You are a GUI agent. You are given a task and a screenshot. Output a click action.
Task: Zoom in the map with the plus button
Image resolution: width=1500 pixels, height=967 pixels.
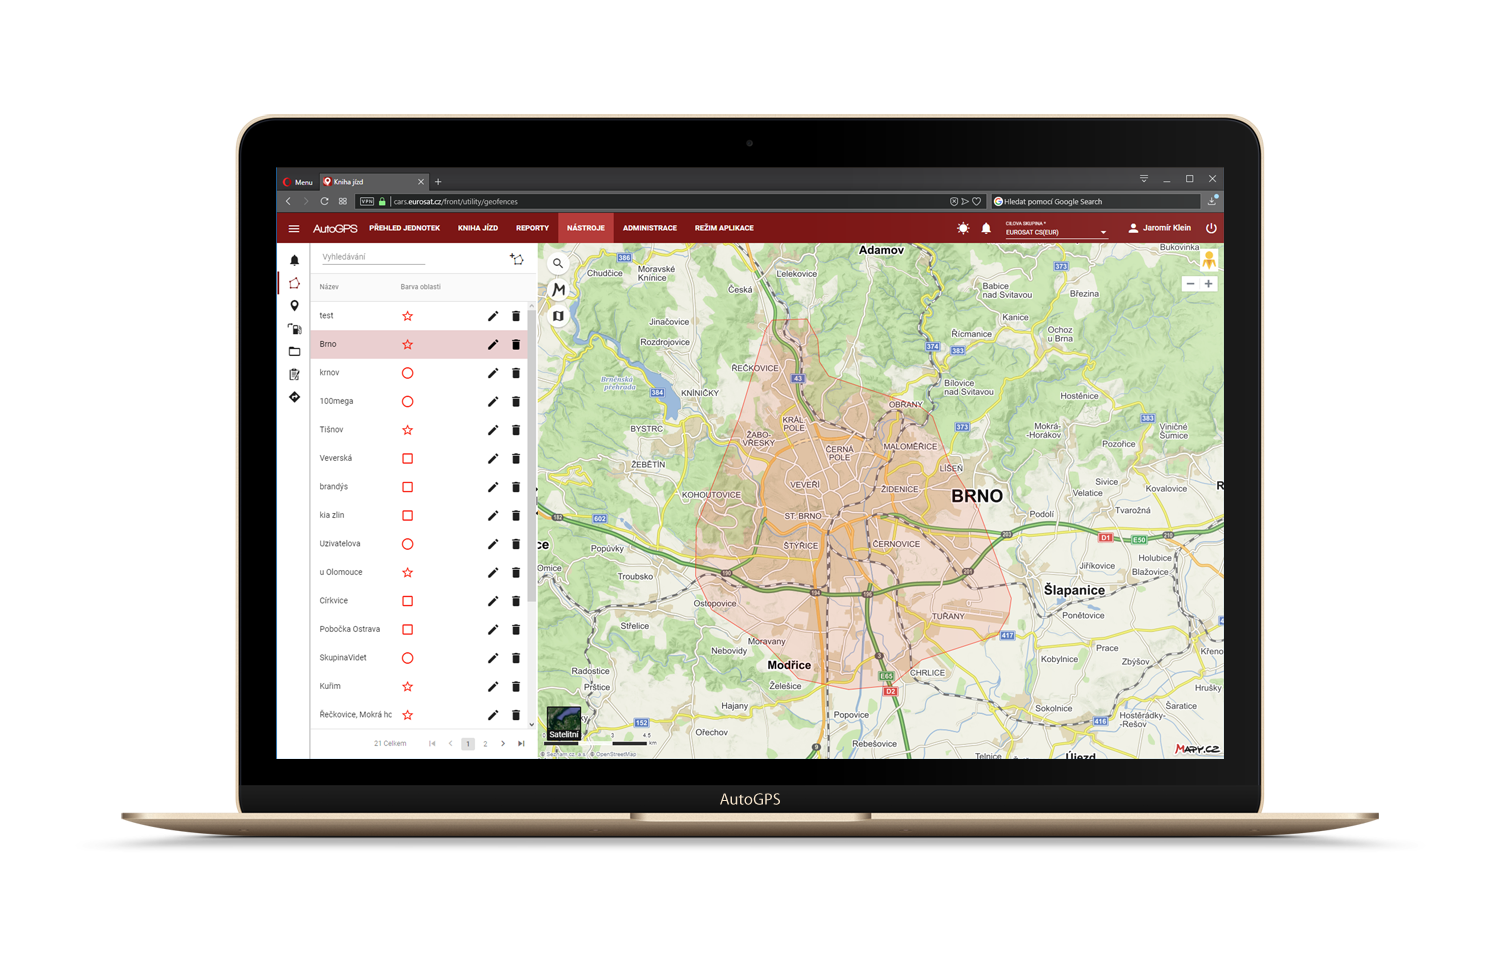[x=1208, y=284]
